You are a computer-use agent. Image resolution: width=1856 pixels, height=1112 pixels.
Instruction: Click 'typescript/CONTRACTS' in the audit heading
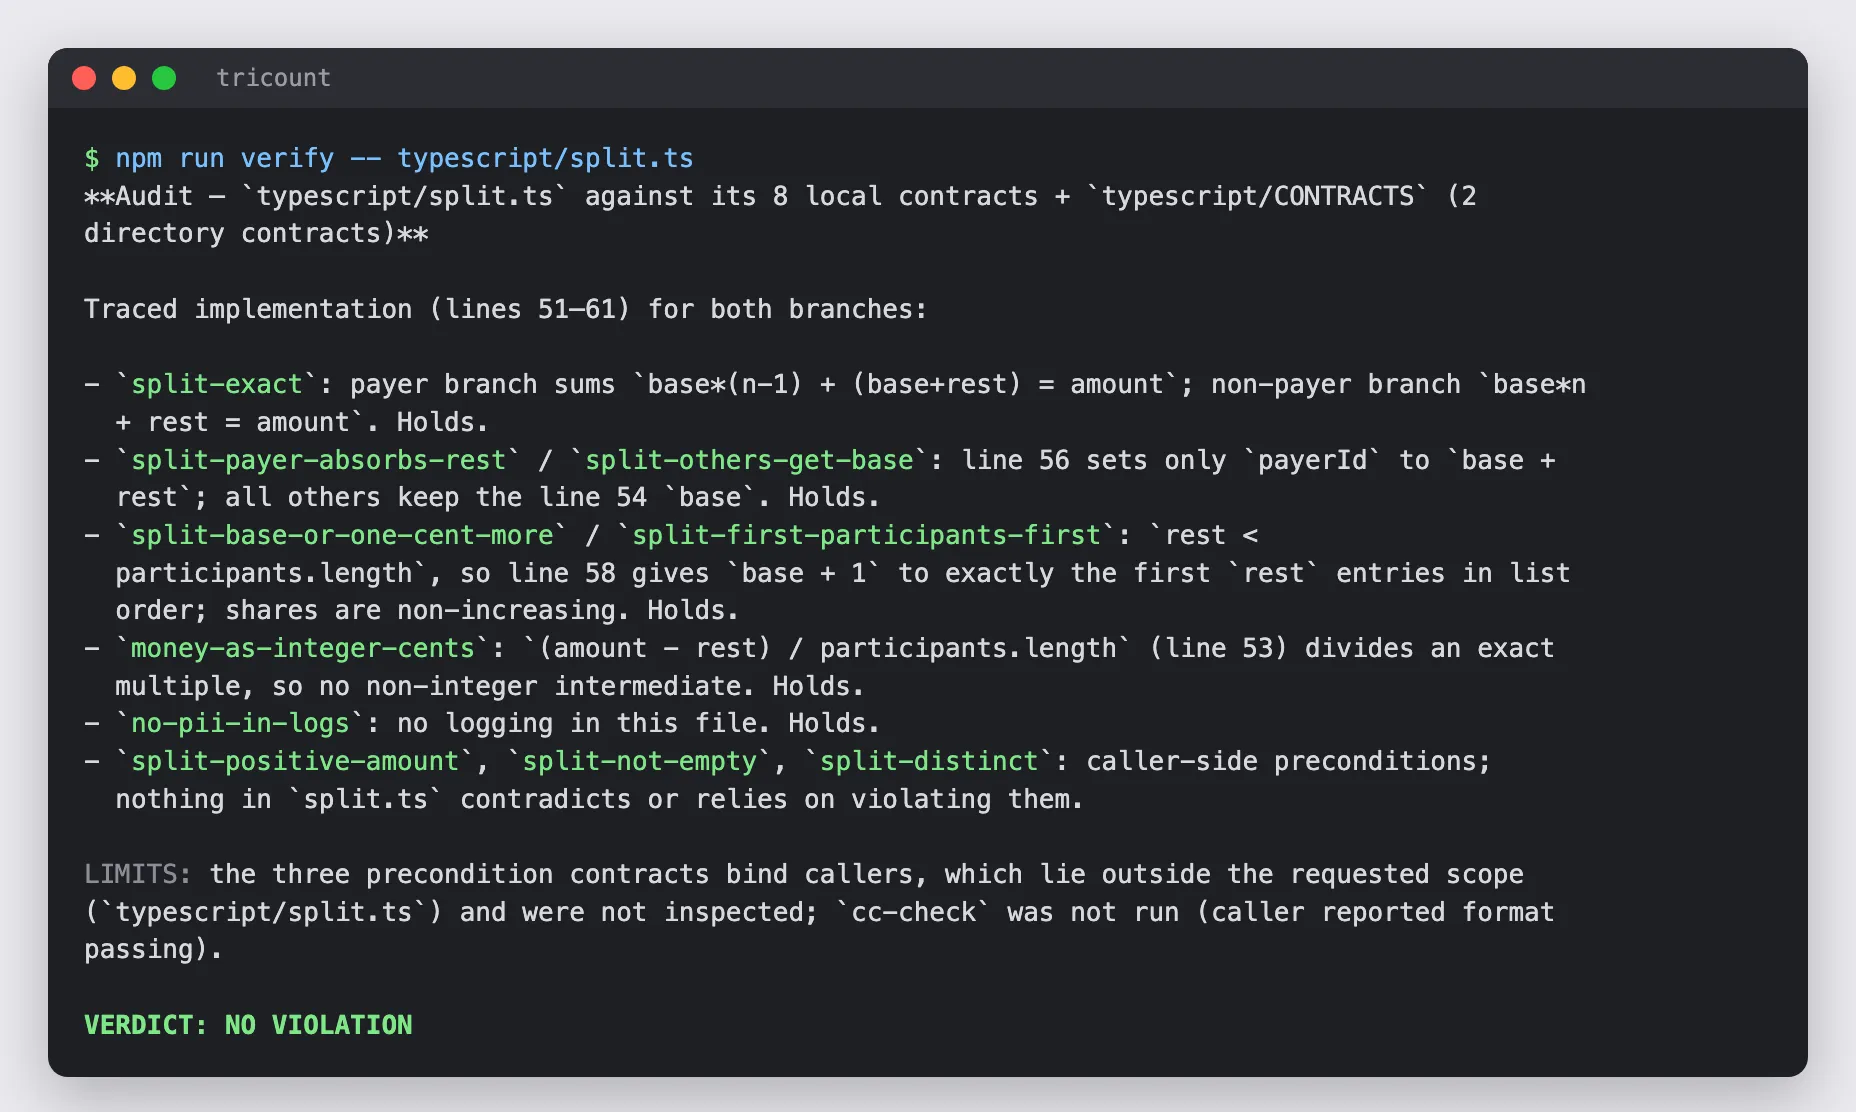click(1258, 196)
